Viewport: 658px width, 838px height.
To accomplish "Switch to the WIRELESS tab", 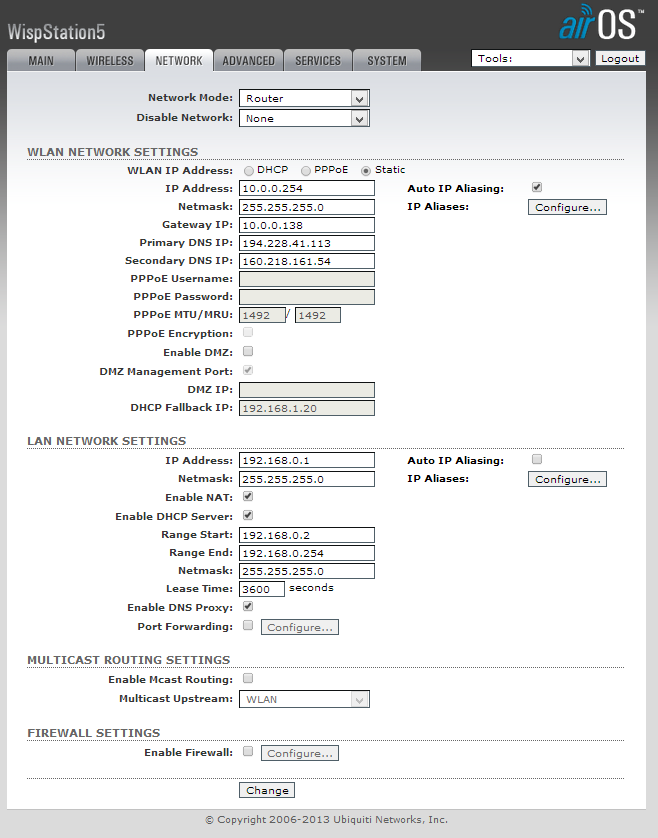I will [110, 60].
